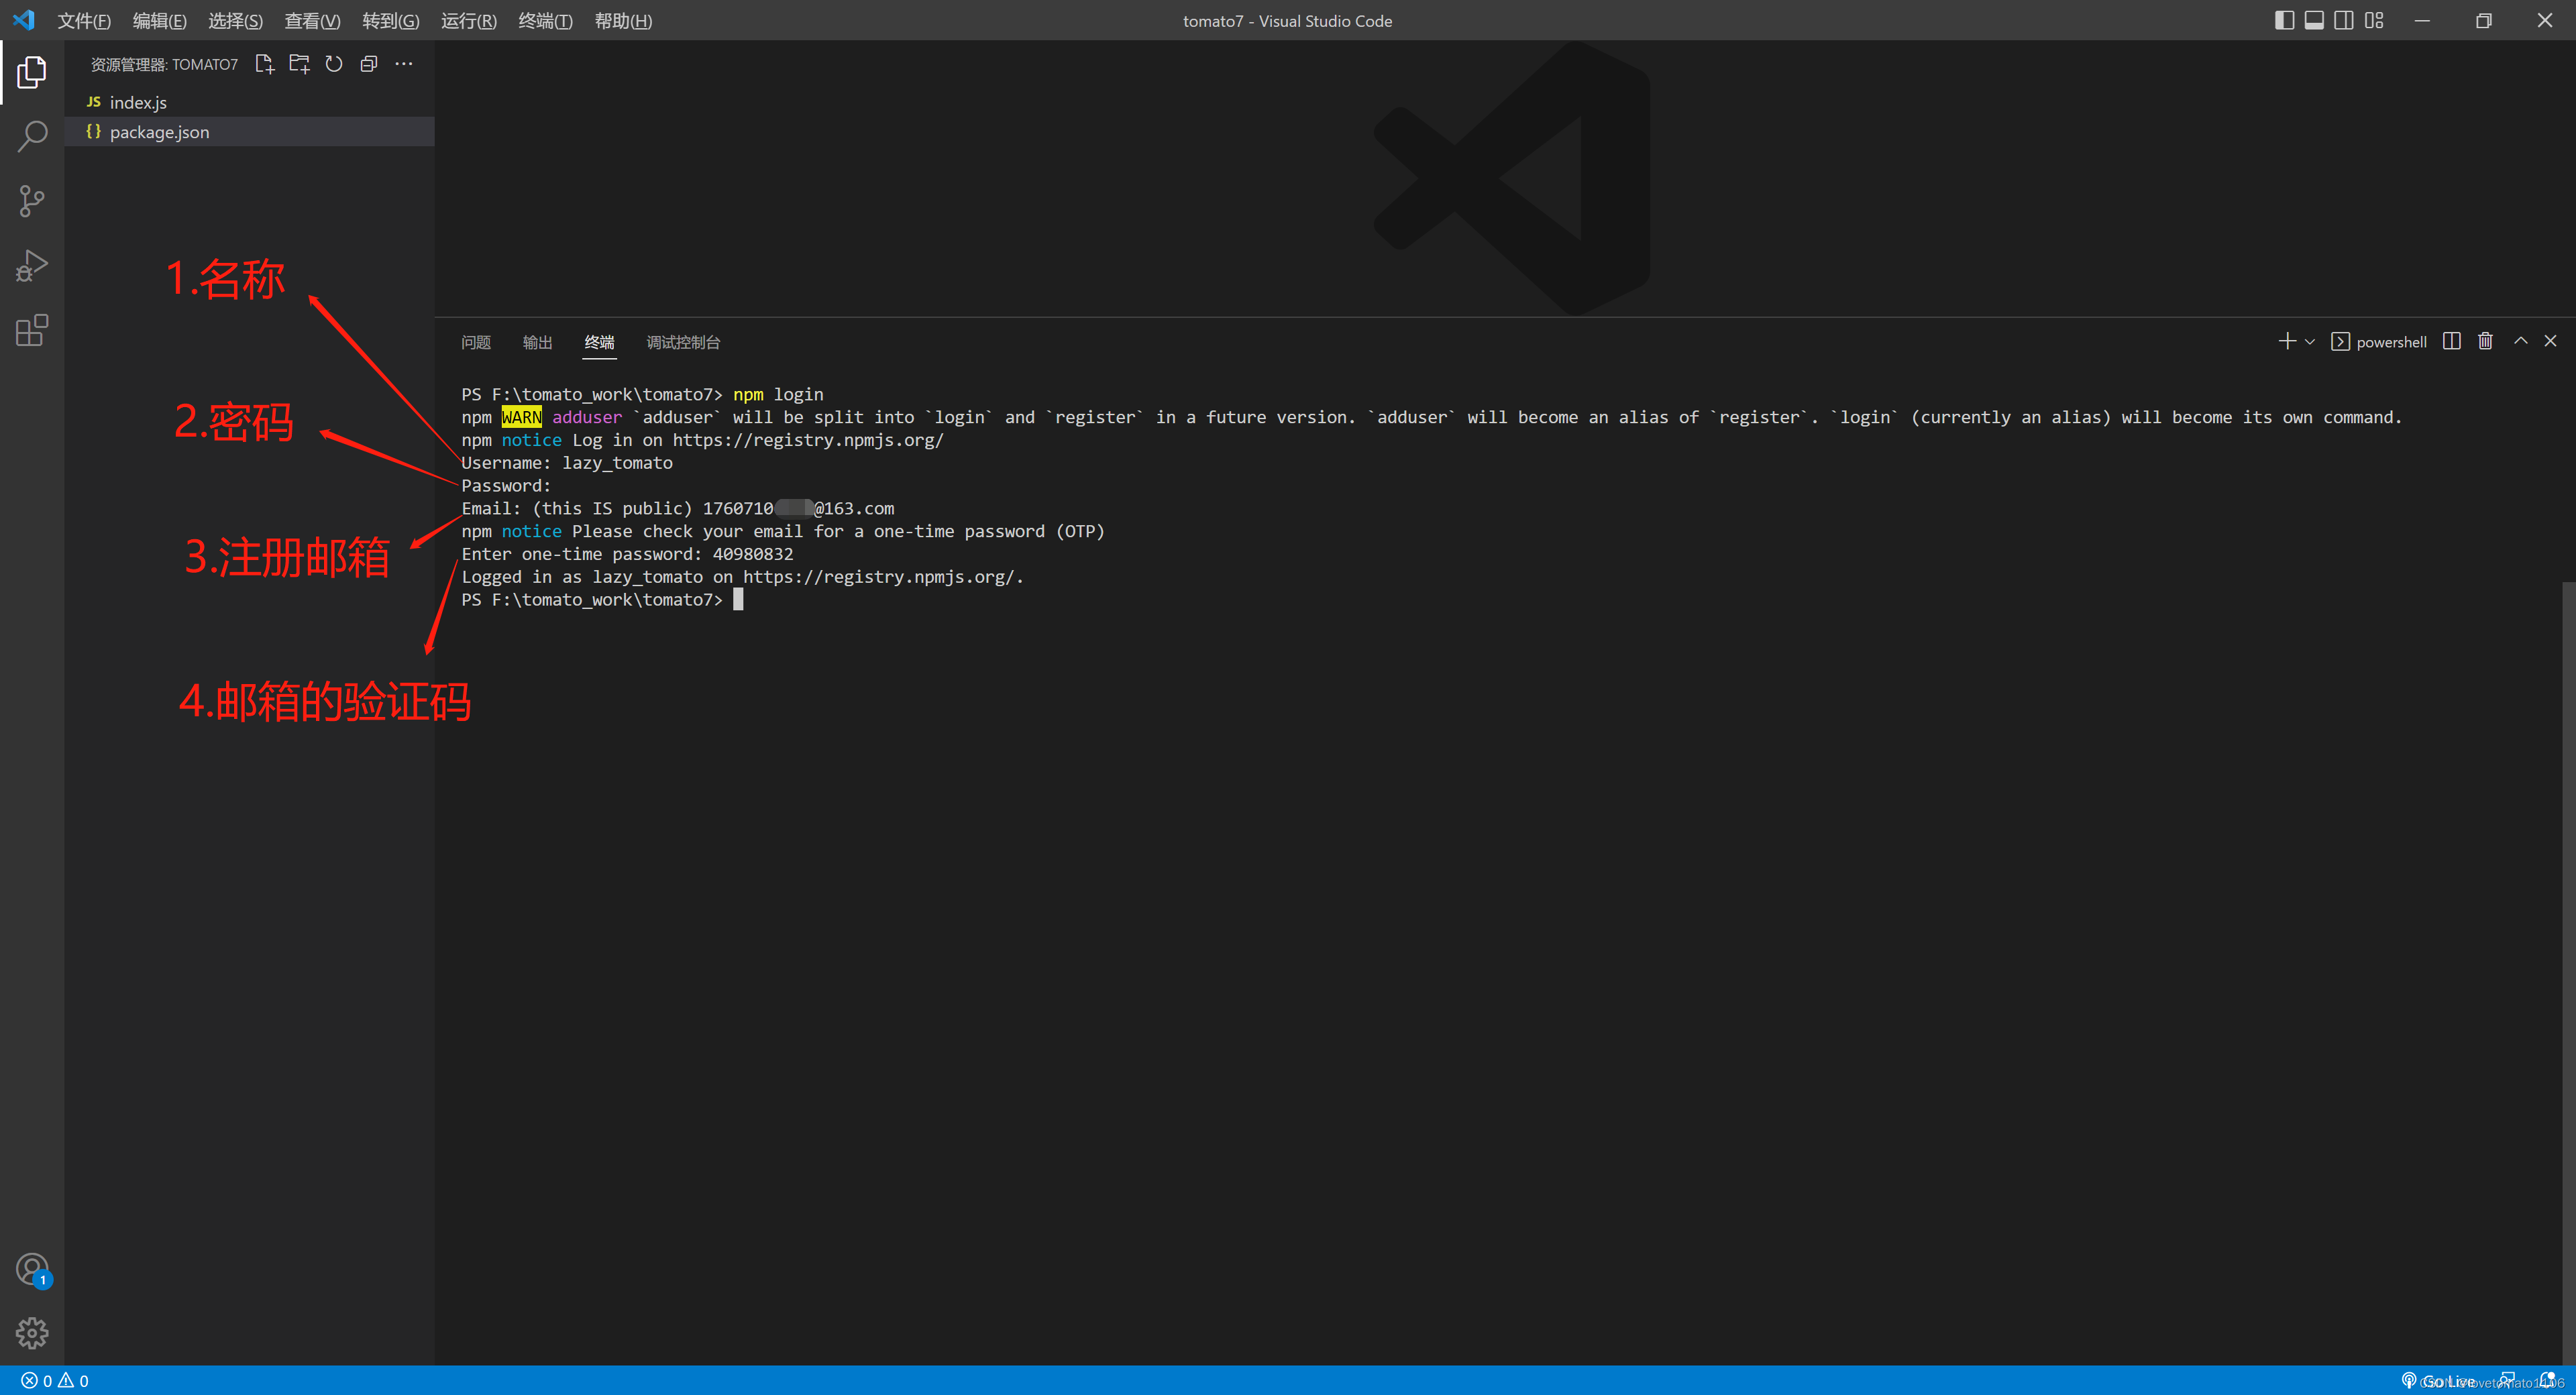Click the New File icon in explorer
Image resolution: width=2576 pixels, height=1395 pixels.
pos(264,64)
